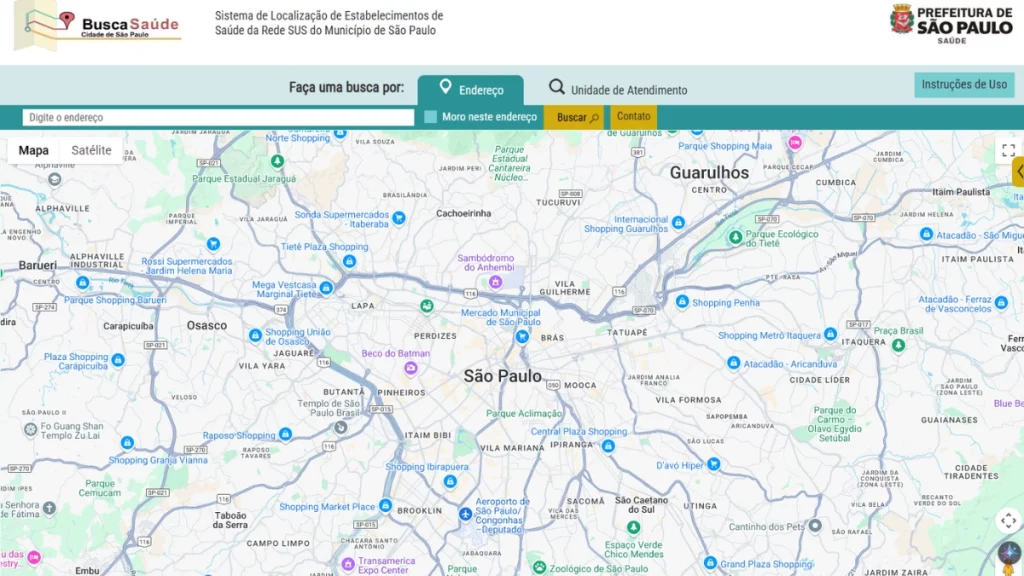Focus the 'Digite o endereço' field
Image resolution: width=1024 pixels, height=576 pixels.
[x=218, y=117]
